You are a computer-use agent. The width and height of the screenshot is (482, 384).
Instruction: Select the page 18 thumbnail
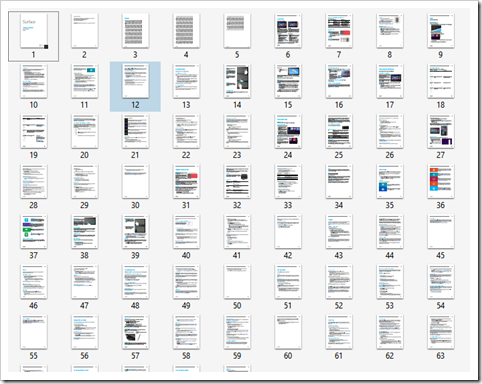441,81
